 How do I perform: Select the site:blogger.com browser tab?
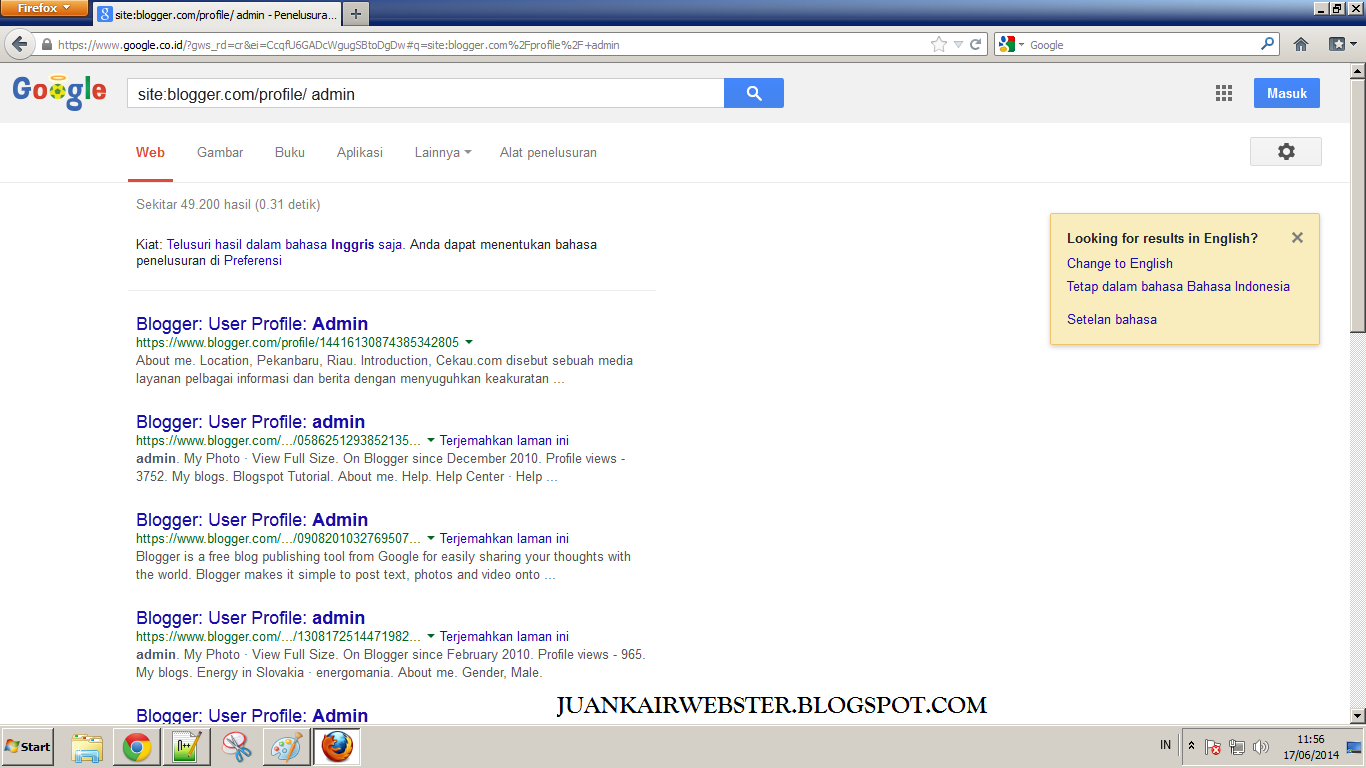(x=217, y=15)
